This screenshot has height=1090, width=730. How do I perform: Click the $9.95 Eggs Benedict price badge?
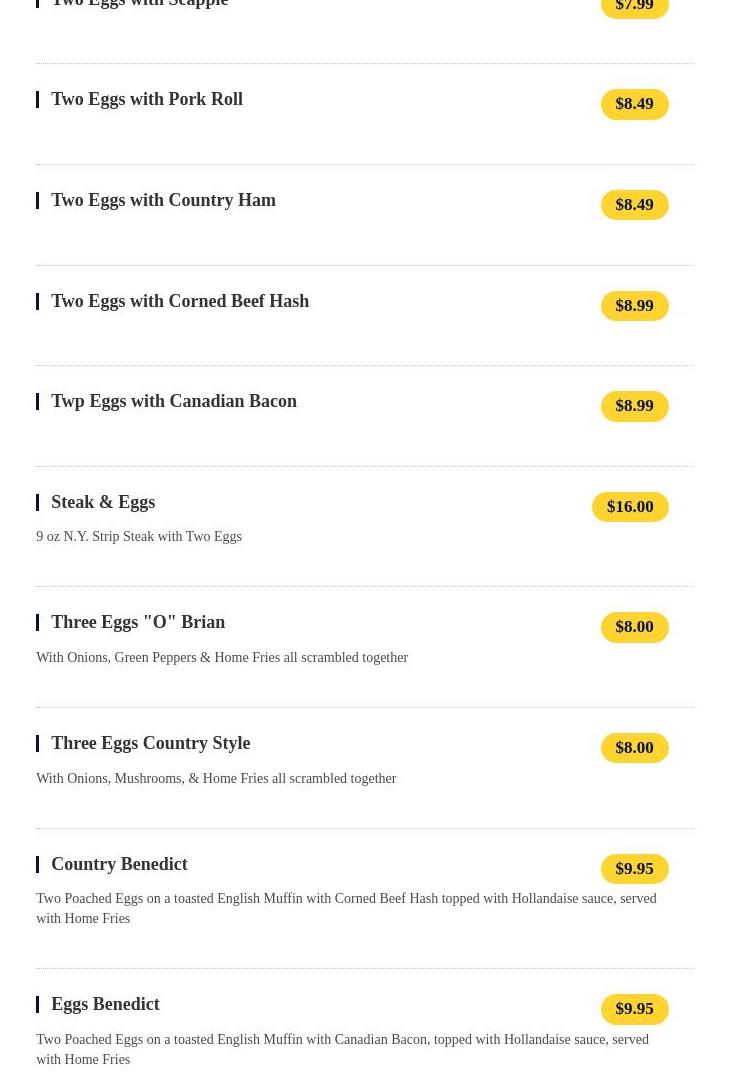[x=634, y=1009]
